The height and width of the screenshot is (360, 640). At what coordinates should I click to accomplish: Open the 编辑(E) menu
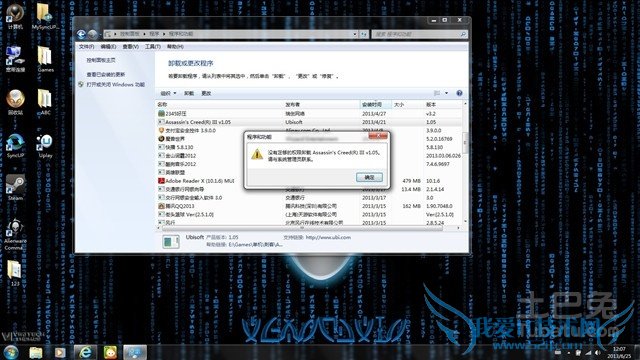click(x=108, y=47)
